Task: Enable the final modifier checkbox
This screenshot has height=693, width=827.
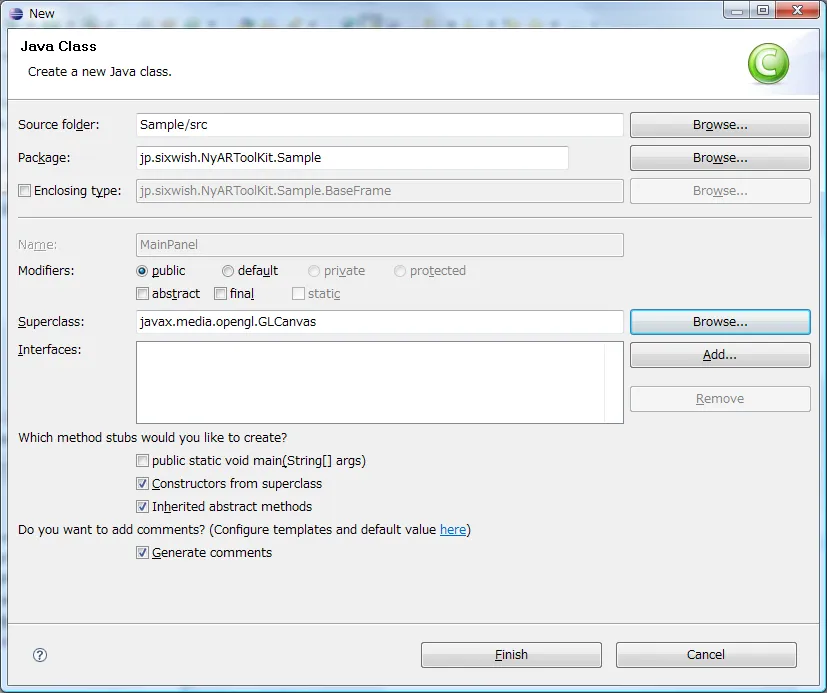Action: [x=220, y=294]
